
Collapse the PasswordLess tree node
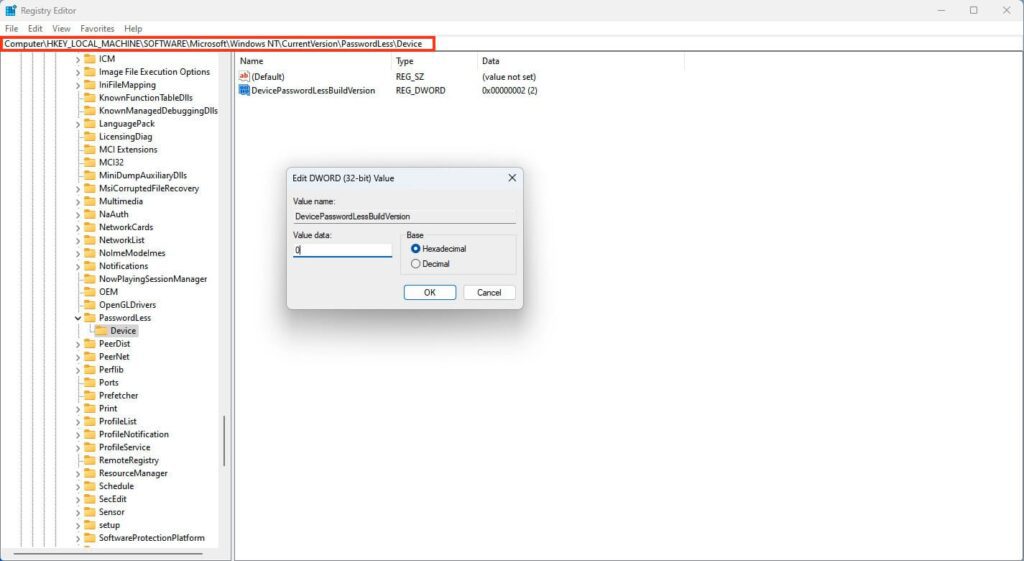(x=78, y=318)
